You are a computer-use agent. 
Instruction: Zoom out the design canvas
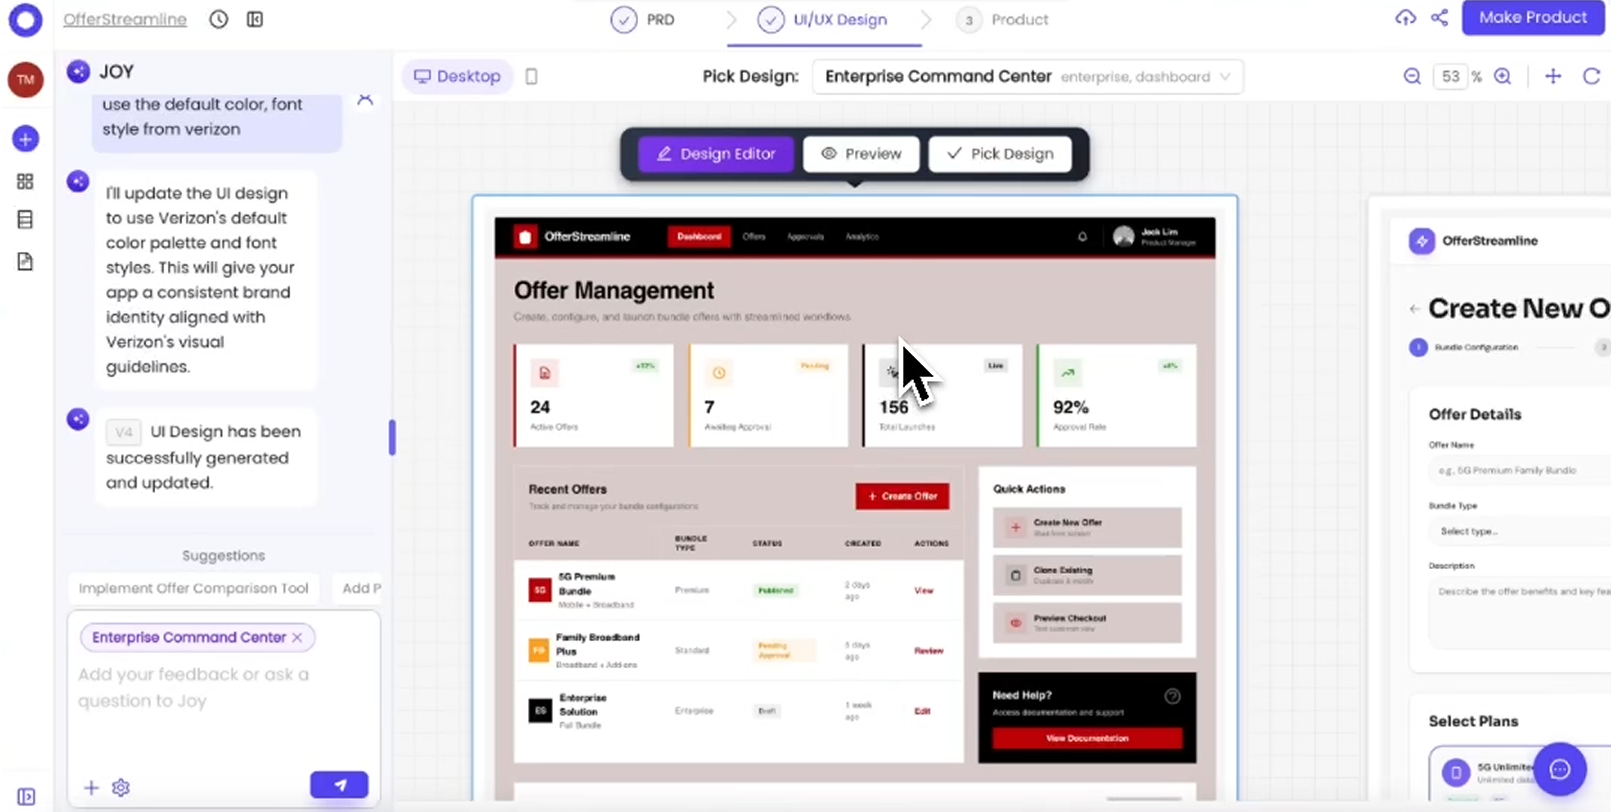point(1412,76)
